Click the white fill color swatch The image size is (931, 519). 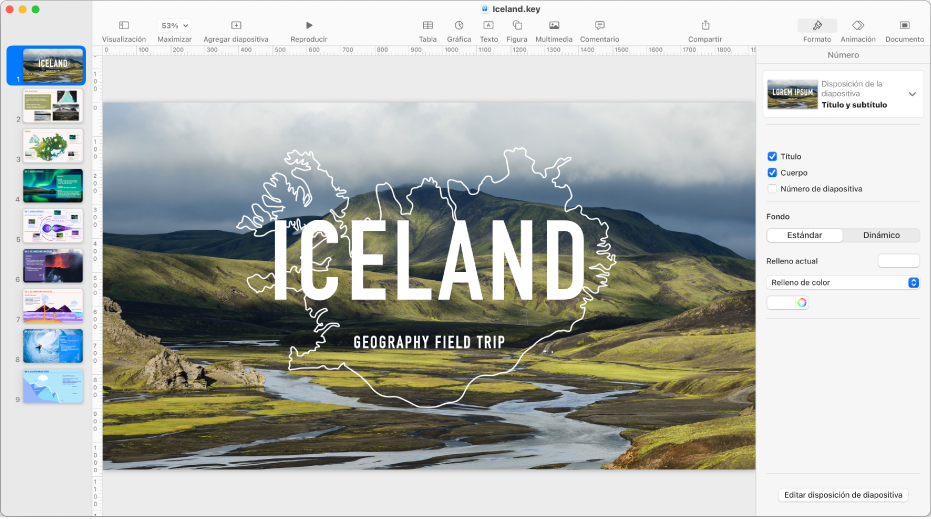781,303
